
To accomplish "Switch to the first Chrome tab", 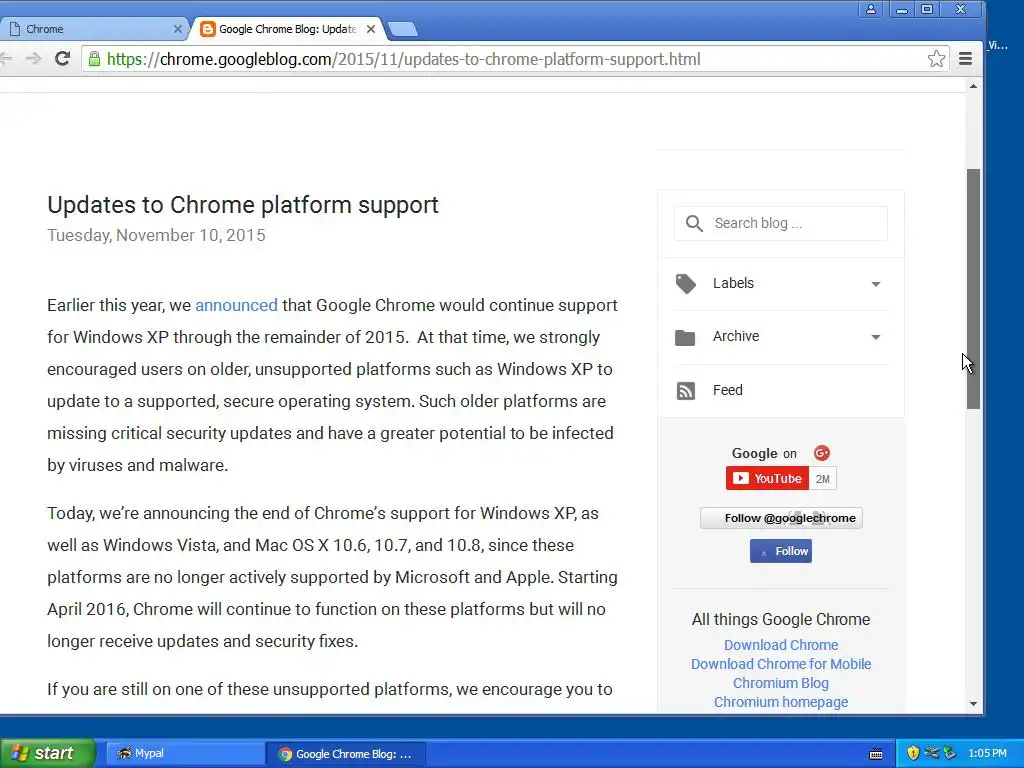I will coord(91,29).
